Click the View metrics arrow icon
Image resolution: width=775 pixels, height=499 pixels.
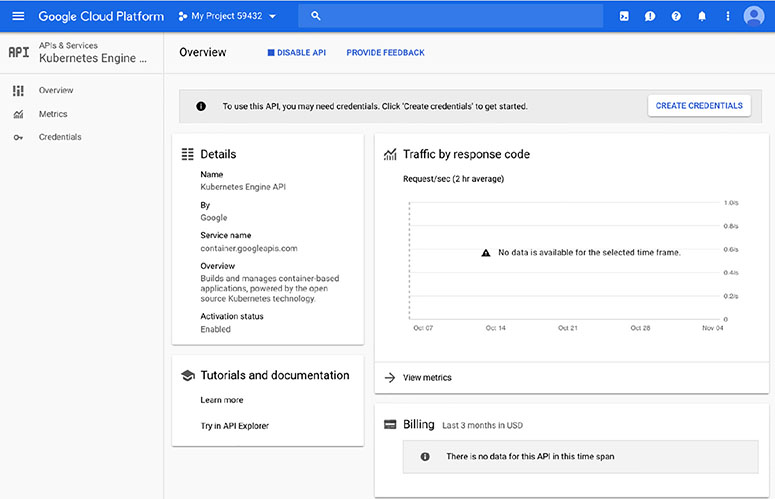click(x=390, y=377)
